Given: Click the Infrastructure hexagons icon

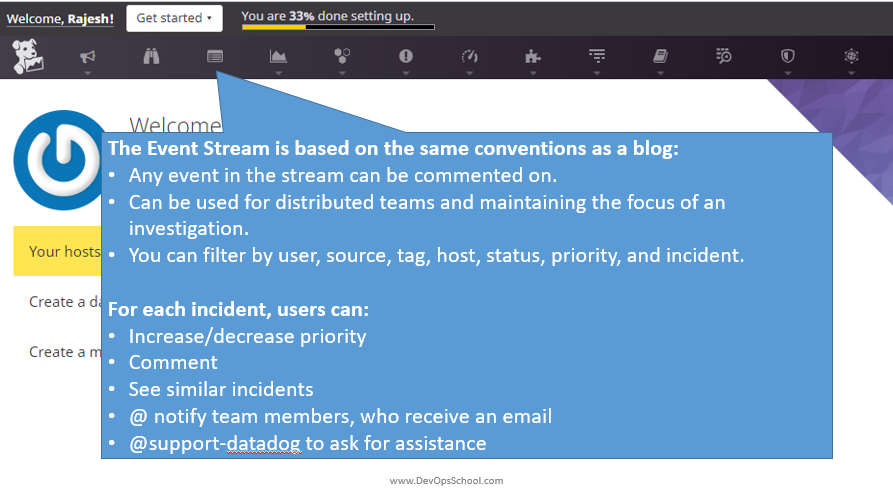Looking at the screenshot, I should pyautogui.click(x=342, y=57).
